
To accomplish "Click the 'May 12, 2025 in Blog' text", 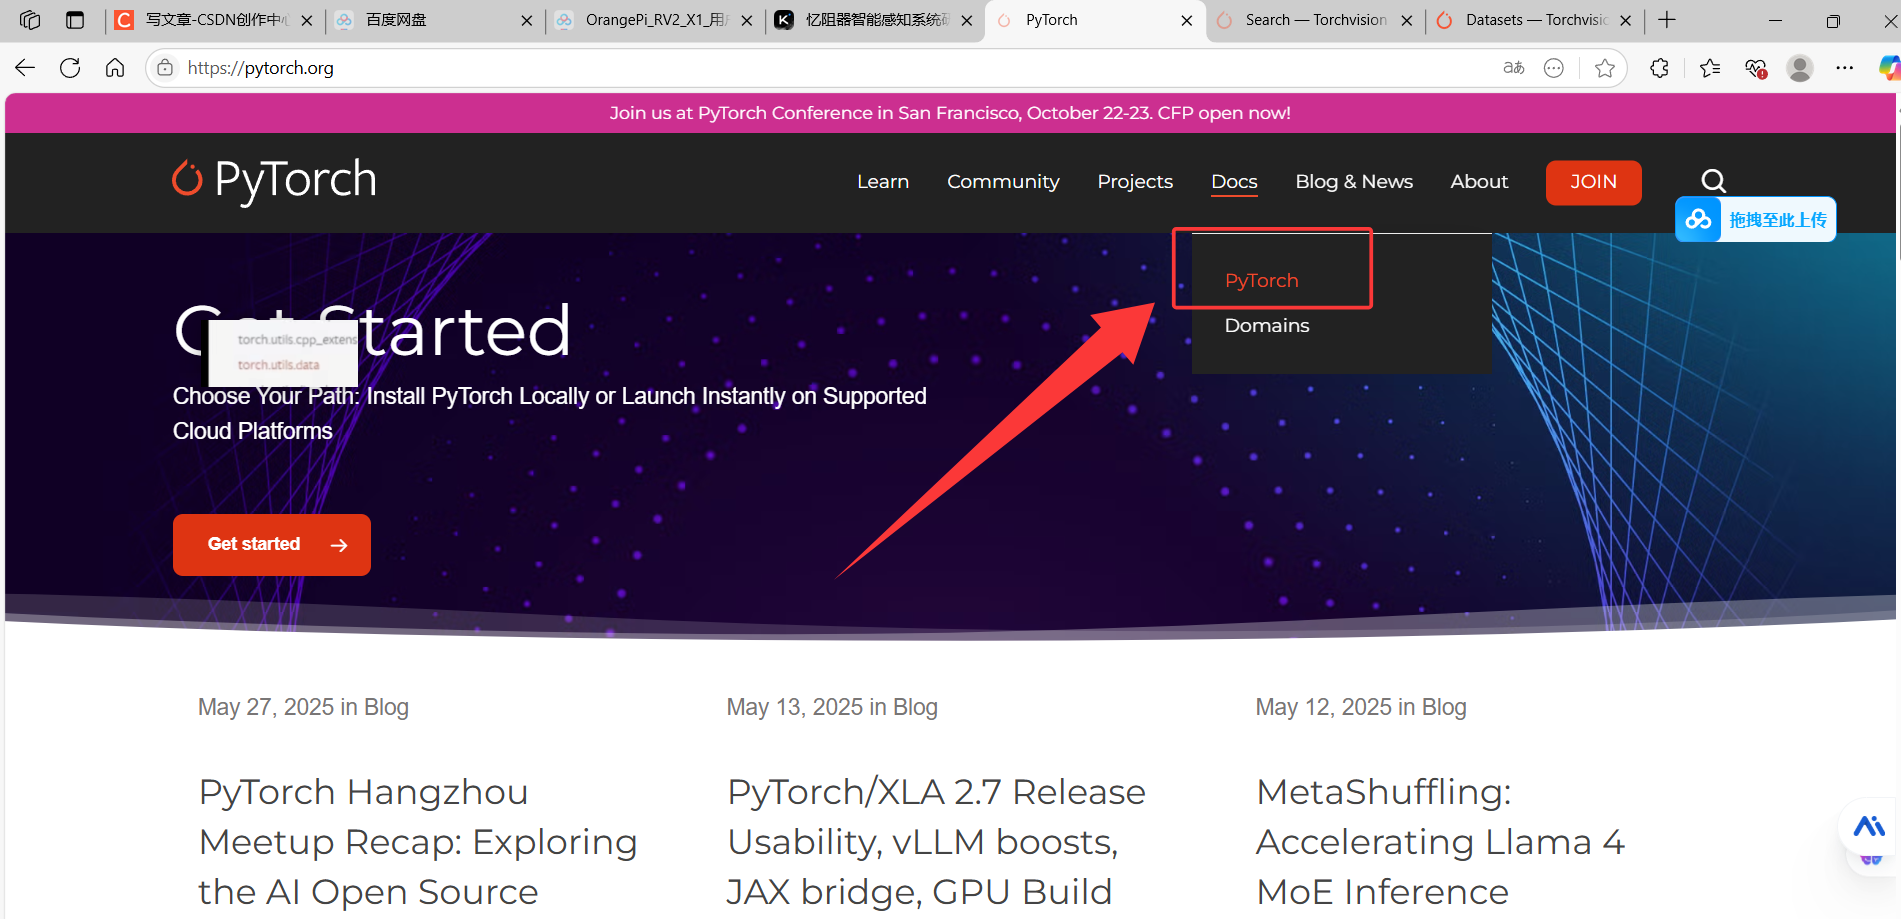I will click(1361, 707).
